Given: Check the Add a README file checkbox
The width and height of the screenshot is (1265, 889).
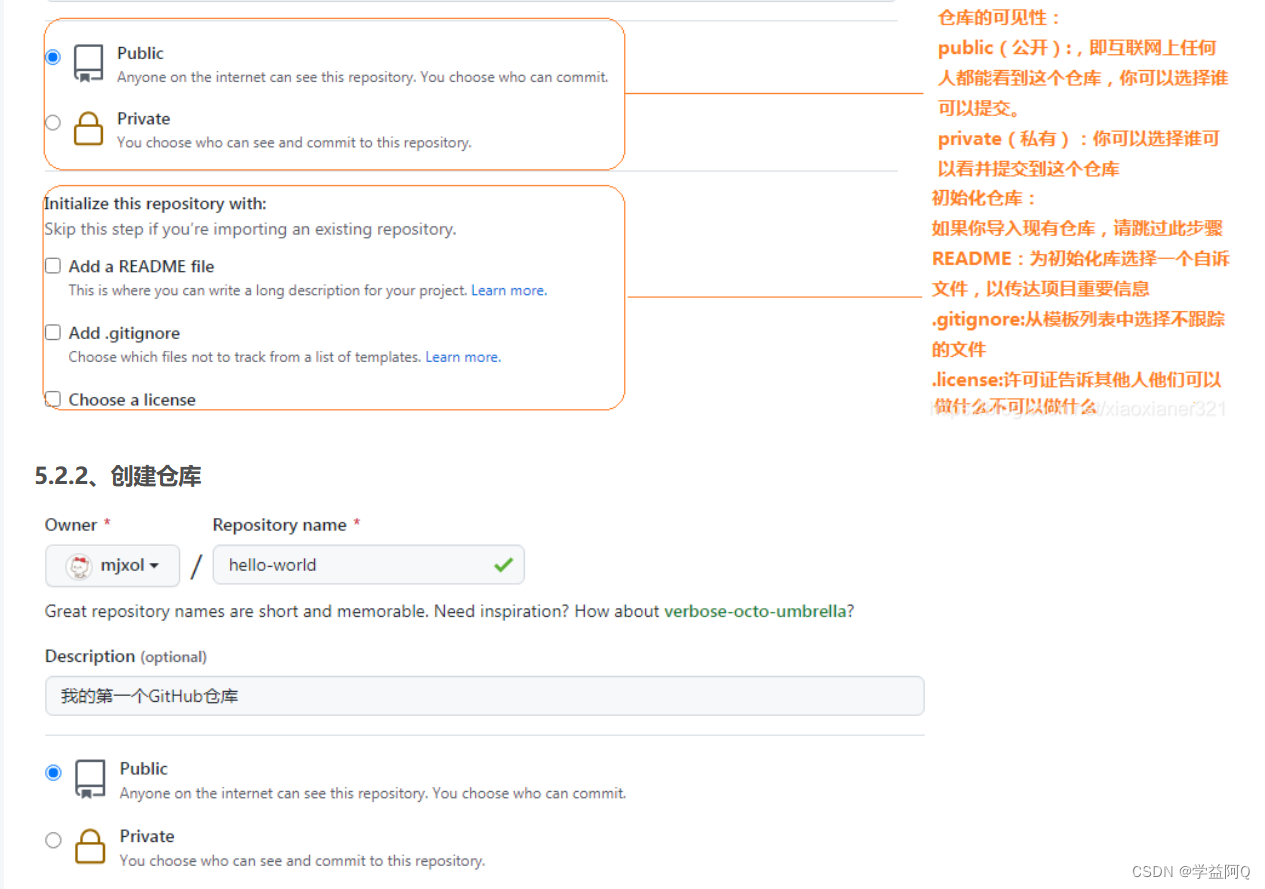Looking at the screenshot, I should [53, 266].
